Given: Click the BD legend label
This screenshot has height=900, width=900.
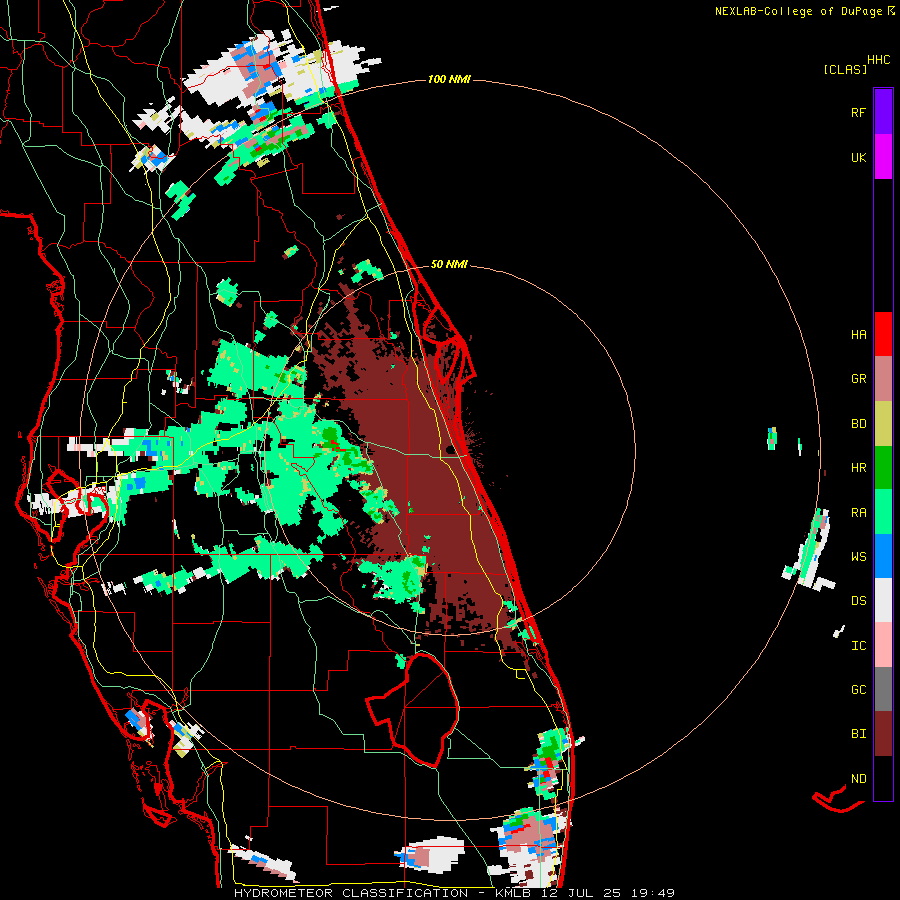Looking at the screenshot, I should coord(858,424).
